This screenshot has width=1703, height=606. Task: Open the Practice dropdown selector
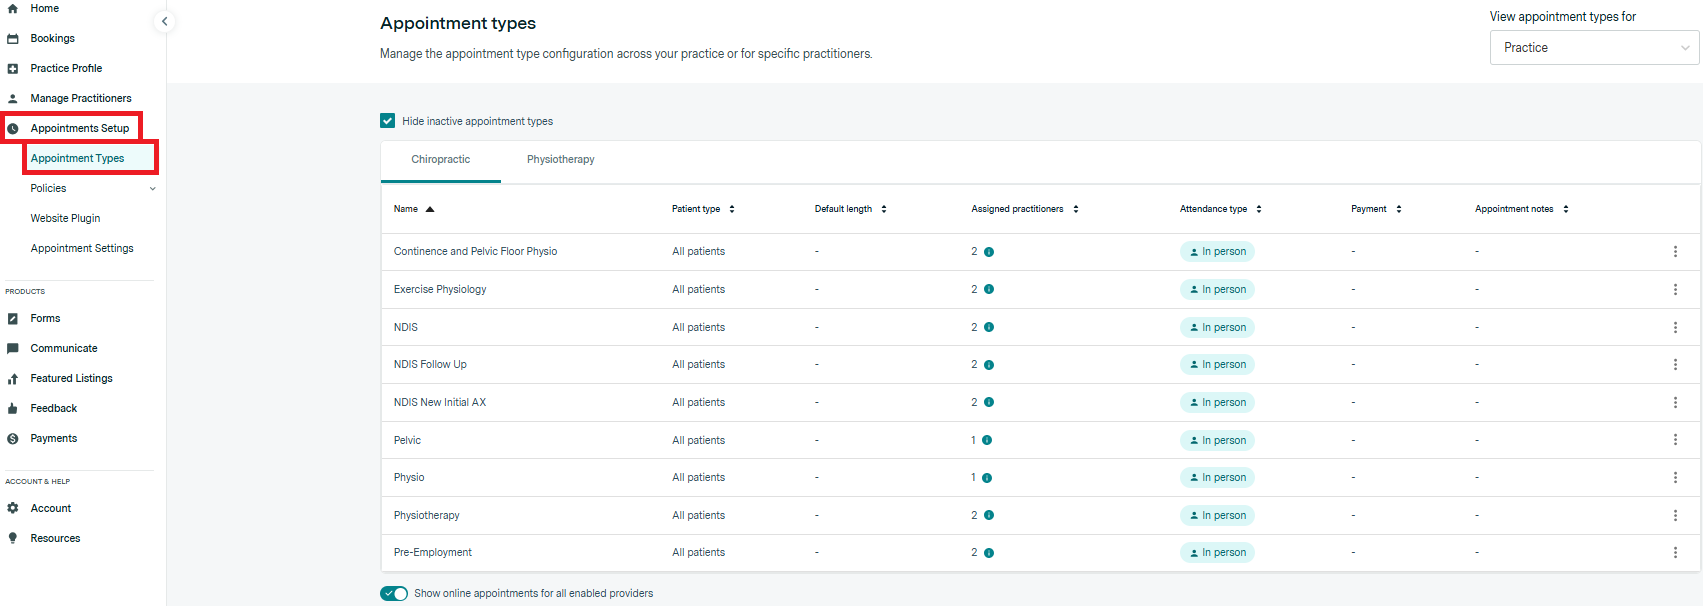click(x=1594, y=48)
